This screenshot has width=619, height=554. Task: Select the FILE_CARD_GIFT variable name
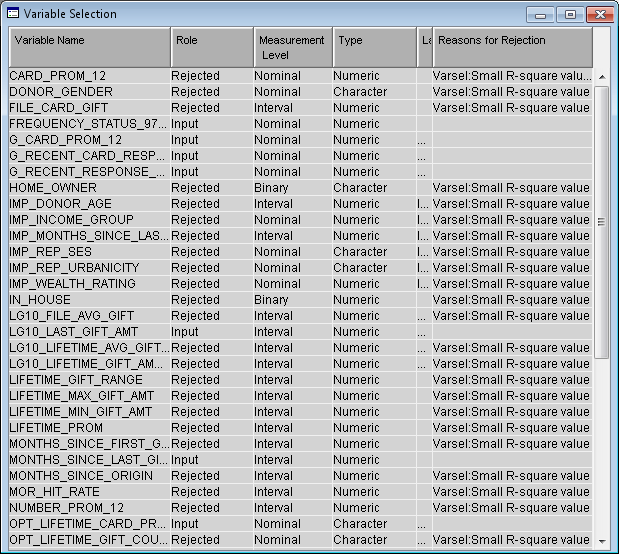click(x=58, y=108)
